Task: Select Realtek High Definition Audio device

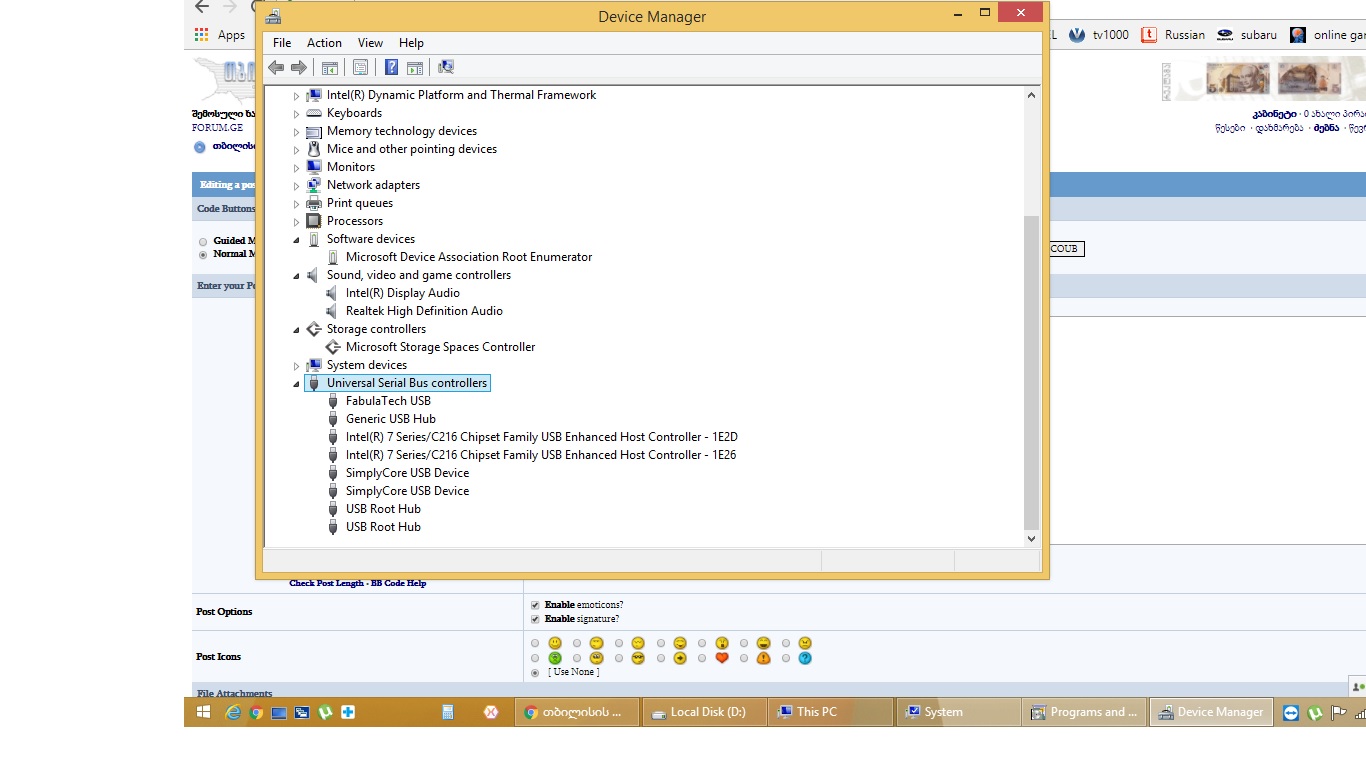Action: (x=424, y=311)
